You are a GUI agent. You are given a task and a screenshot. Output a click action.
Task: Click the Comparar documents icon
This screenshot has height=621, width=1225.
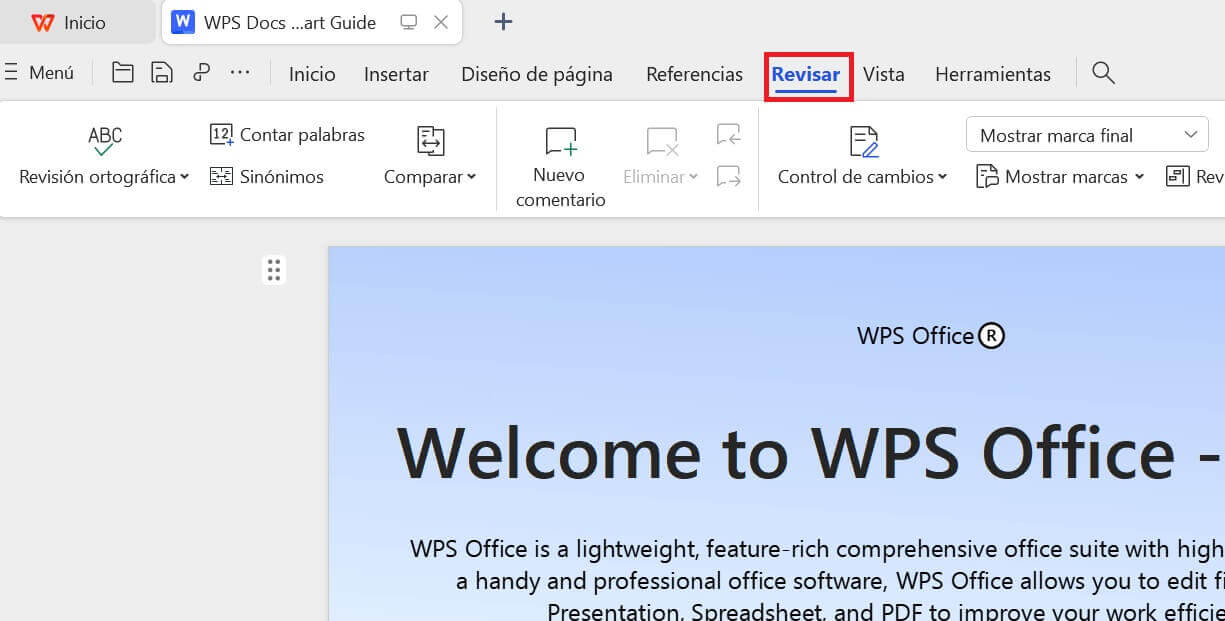(430, 140)
